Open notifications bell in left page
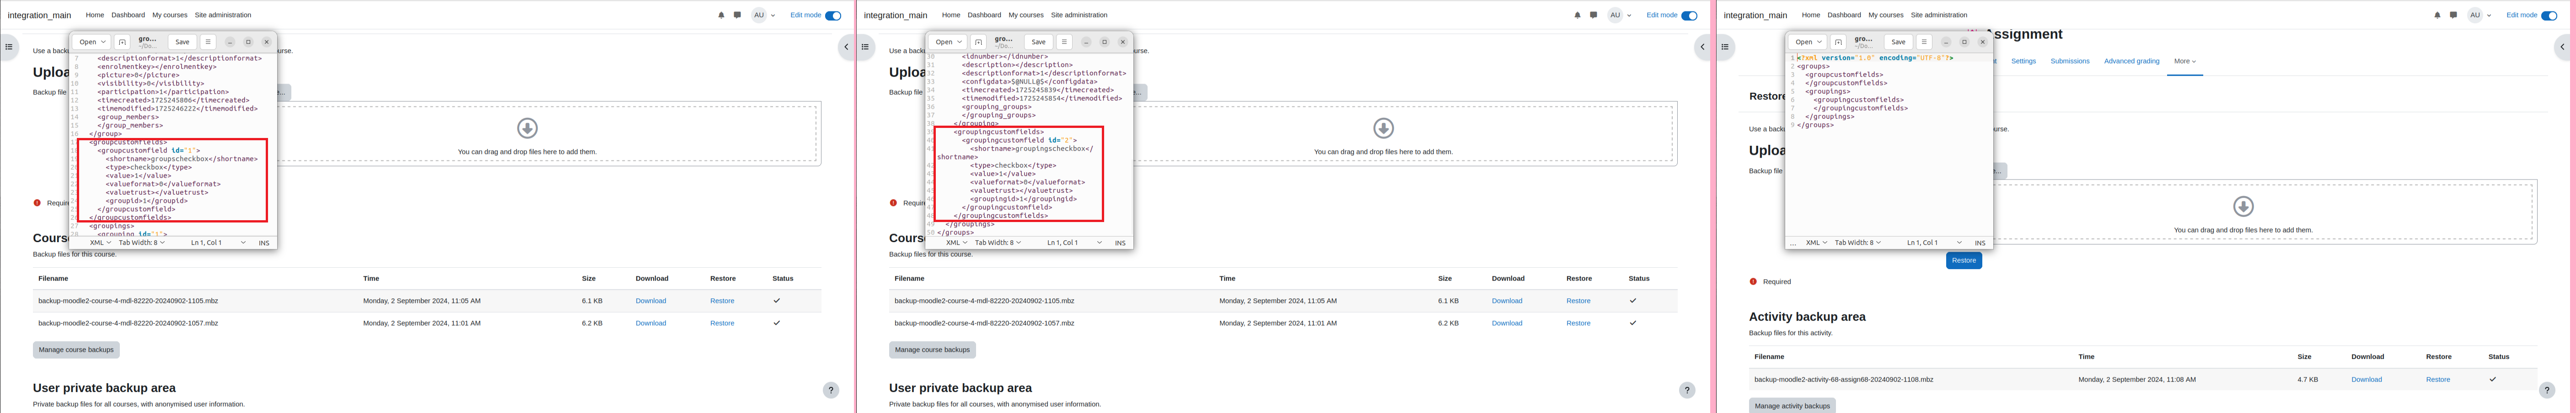The height and width of the screenshot is (413, 2576). [x=721, y=15]
